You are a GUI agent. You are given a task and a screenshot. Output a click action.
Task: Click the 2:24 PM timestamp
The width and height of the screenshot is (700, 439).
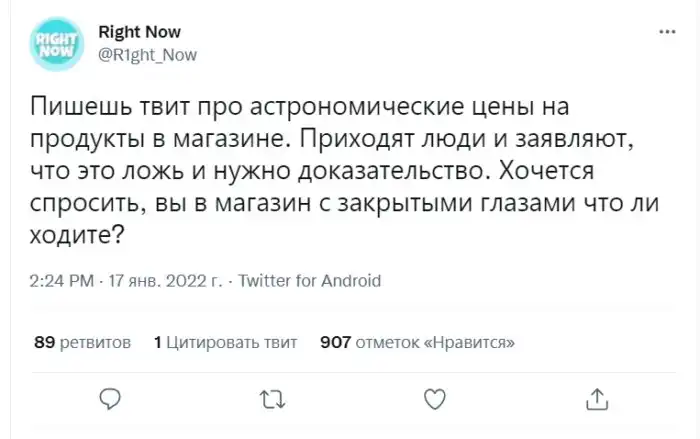coord(64,281)
